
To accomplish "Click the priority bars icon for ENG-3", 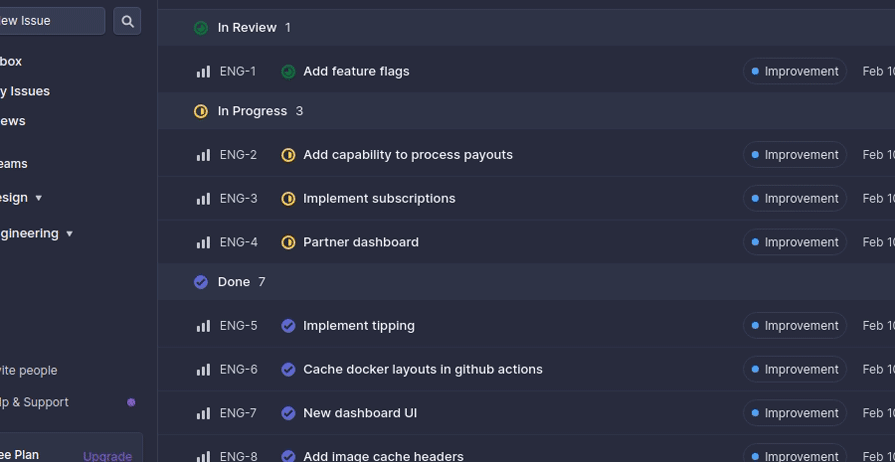I will point(203,199).
